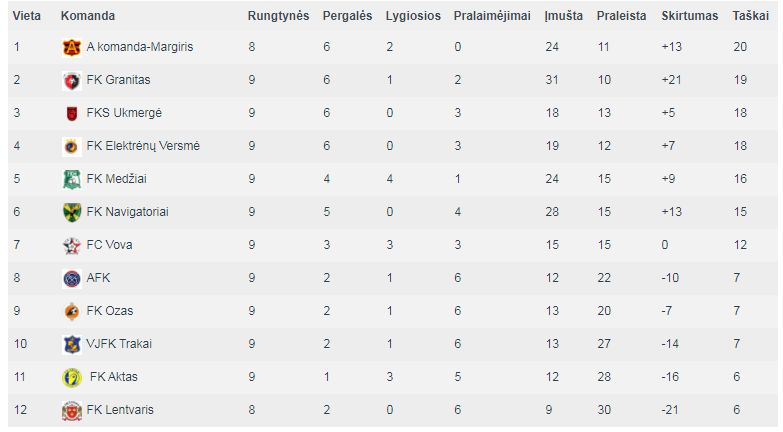Open the FK Navigatoriai team name link

(x=127, y=212)
